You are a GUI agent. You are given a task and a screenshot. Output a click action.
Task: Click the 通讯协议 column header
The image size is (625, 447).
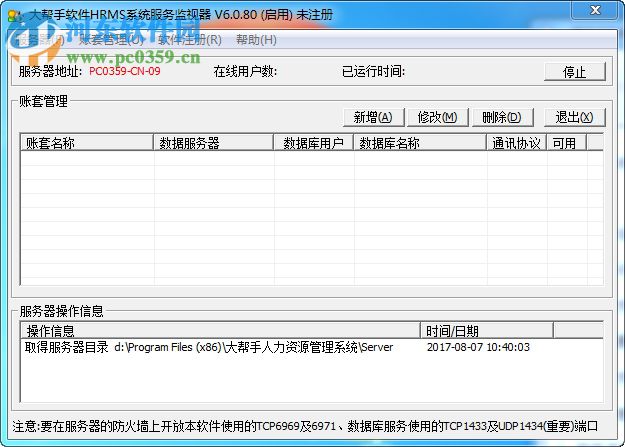pos(517,143)
